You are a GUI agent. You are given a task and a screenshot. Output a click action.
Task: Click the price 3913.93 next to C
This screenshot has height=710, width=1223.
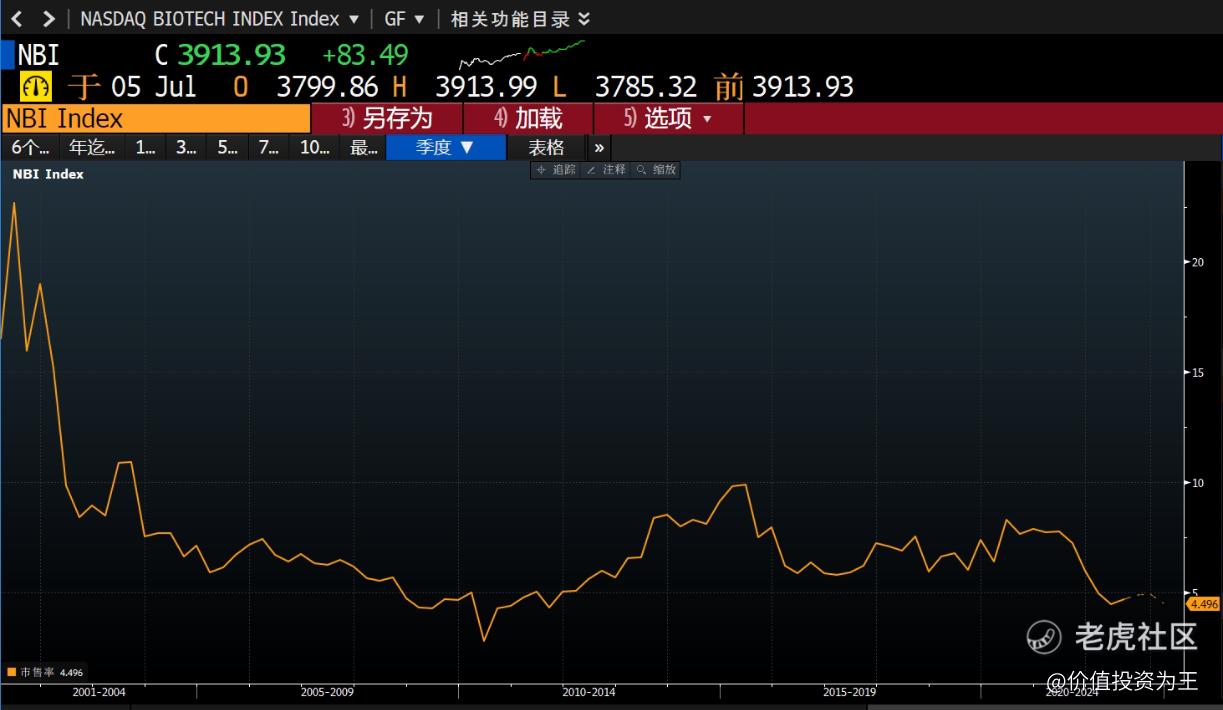coord(232,54)
